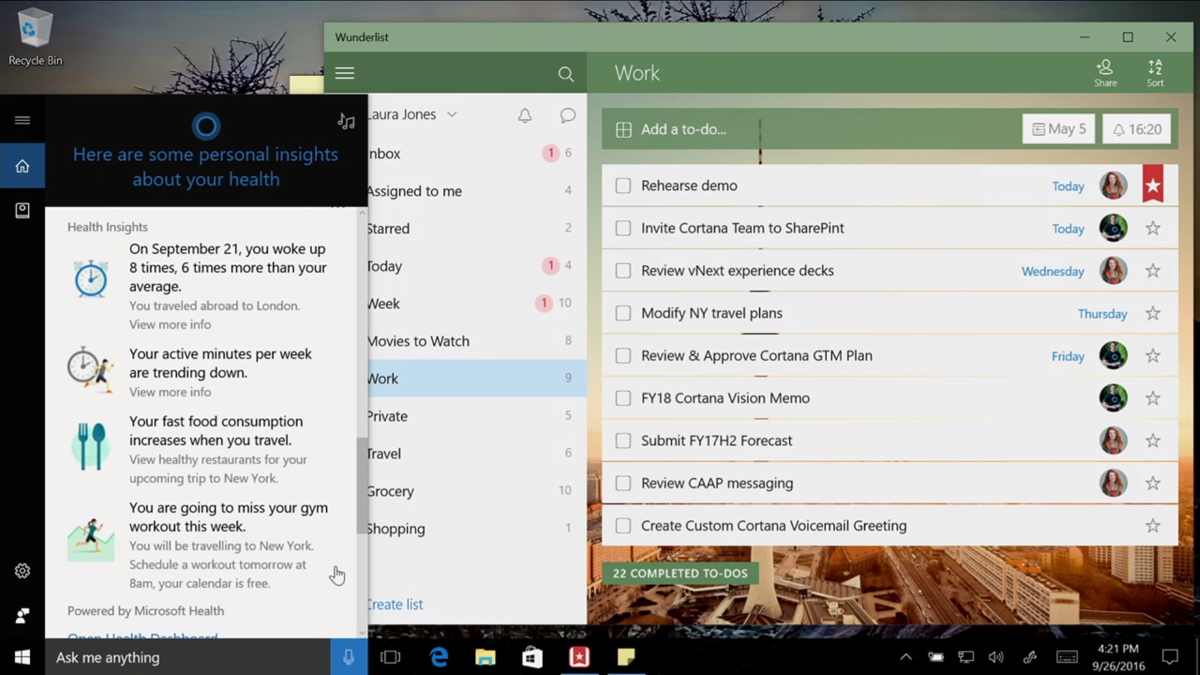This screenshot has width=1200, height=675.
Task: Open the Inbox list
Action: pos(477,153)
